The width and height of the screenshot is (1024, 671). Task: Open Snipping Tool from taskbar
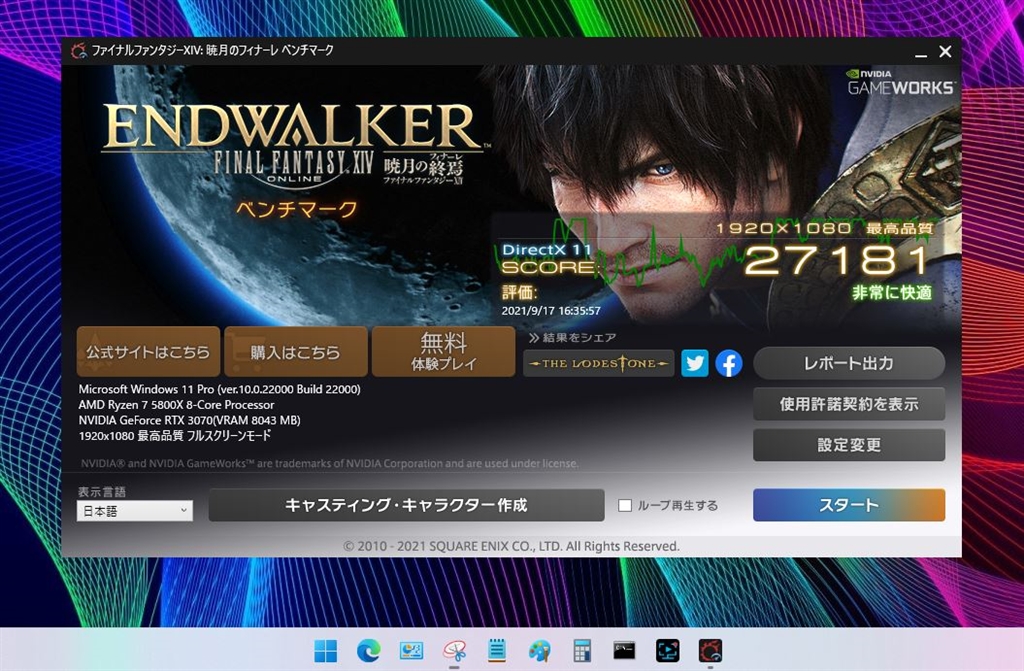[x=454, y=651]
